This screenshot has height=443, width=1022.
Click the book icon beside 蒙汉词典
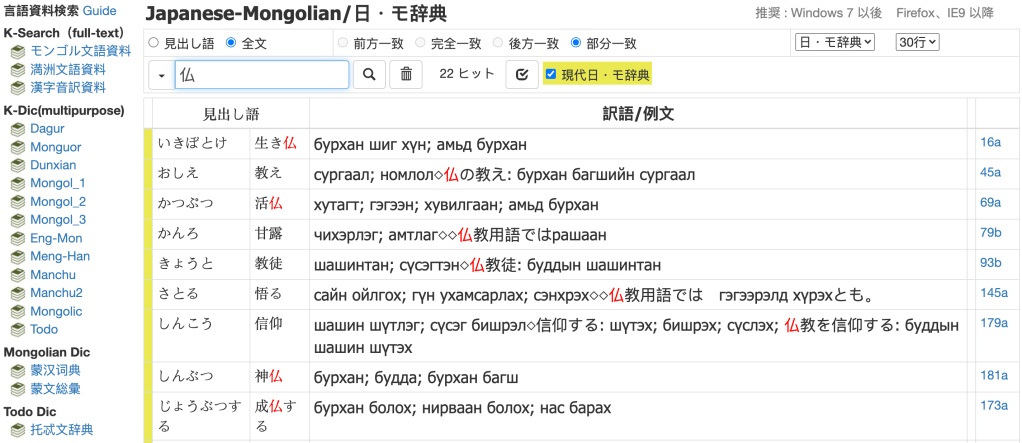tap(17, 370)
